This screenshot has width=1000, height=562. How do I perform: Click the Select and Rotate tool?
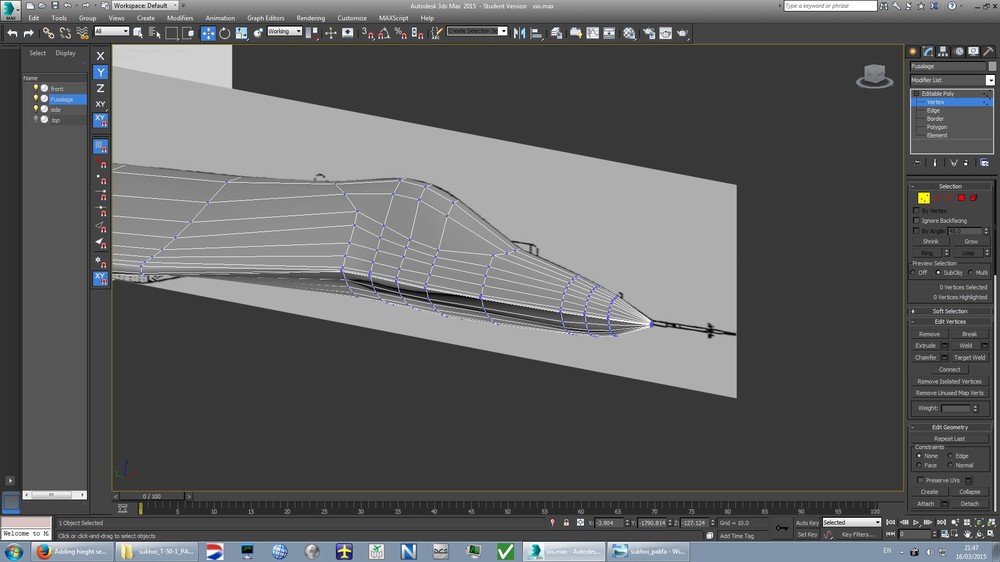pyautogui.click(x=225, y=33)
